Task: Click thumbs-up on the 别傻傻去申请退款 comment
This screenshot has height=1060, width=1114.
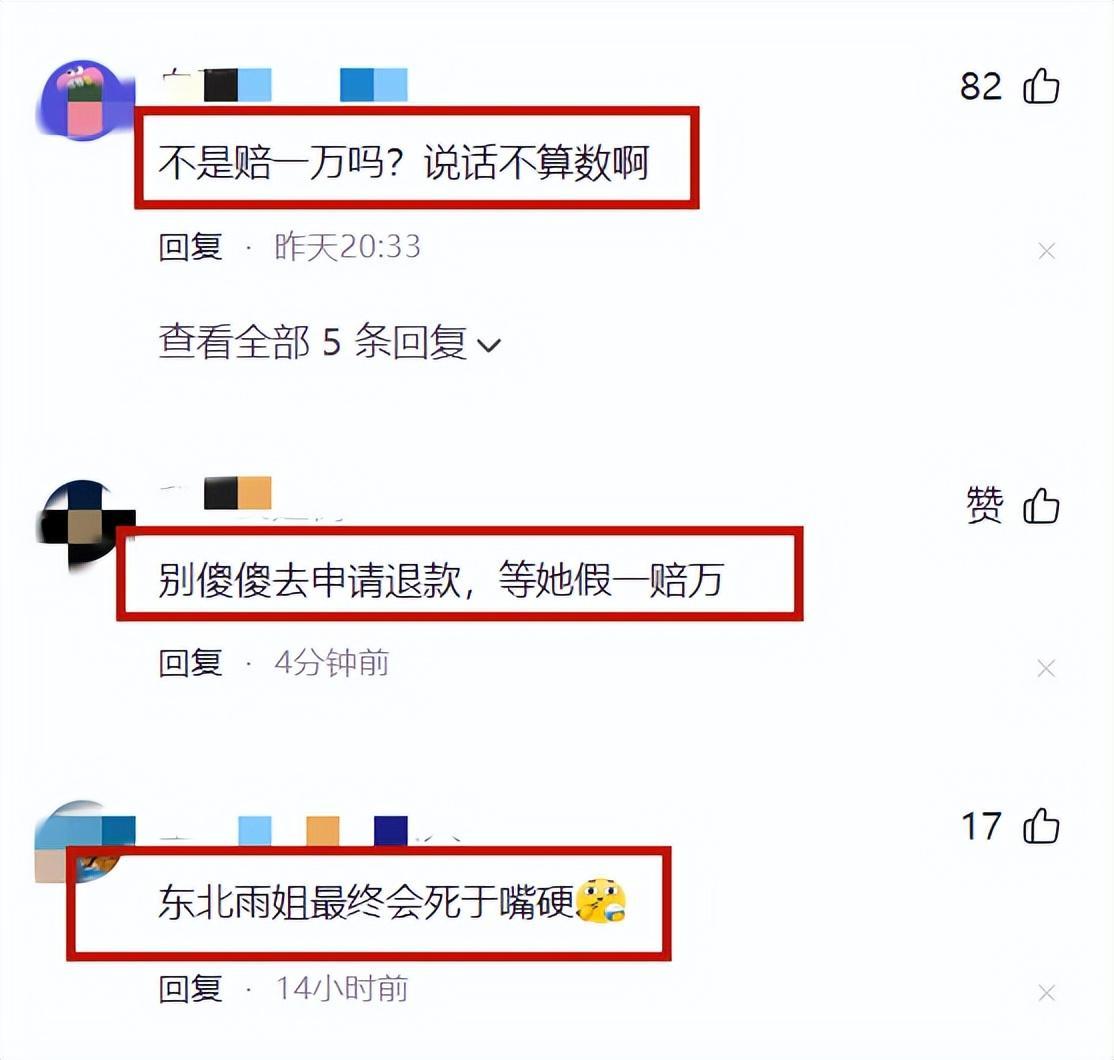Action: click(x=1041, y=506)
